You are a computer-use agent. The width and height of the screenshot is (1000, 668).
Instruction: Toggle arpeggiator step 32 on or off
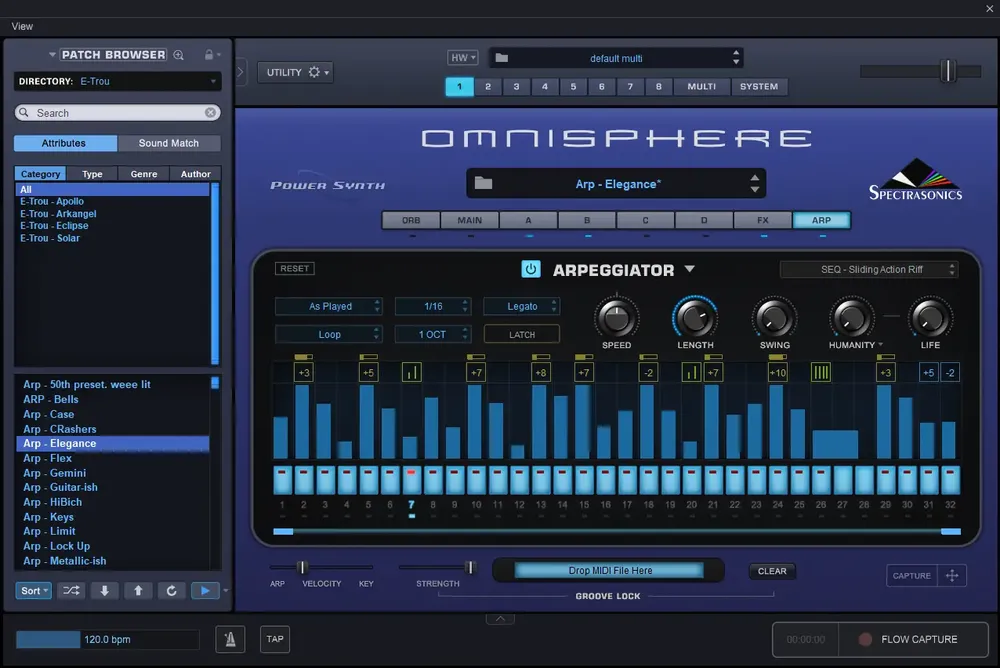(x=950, y=480)
